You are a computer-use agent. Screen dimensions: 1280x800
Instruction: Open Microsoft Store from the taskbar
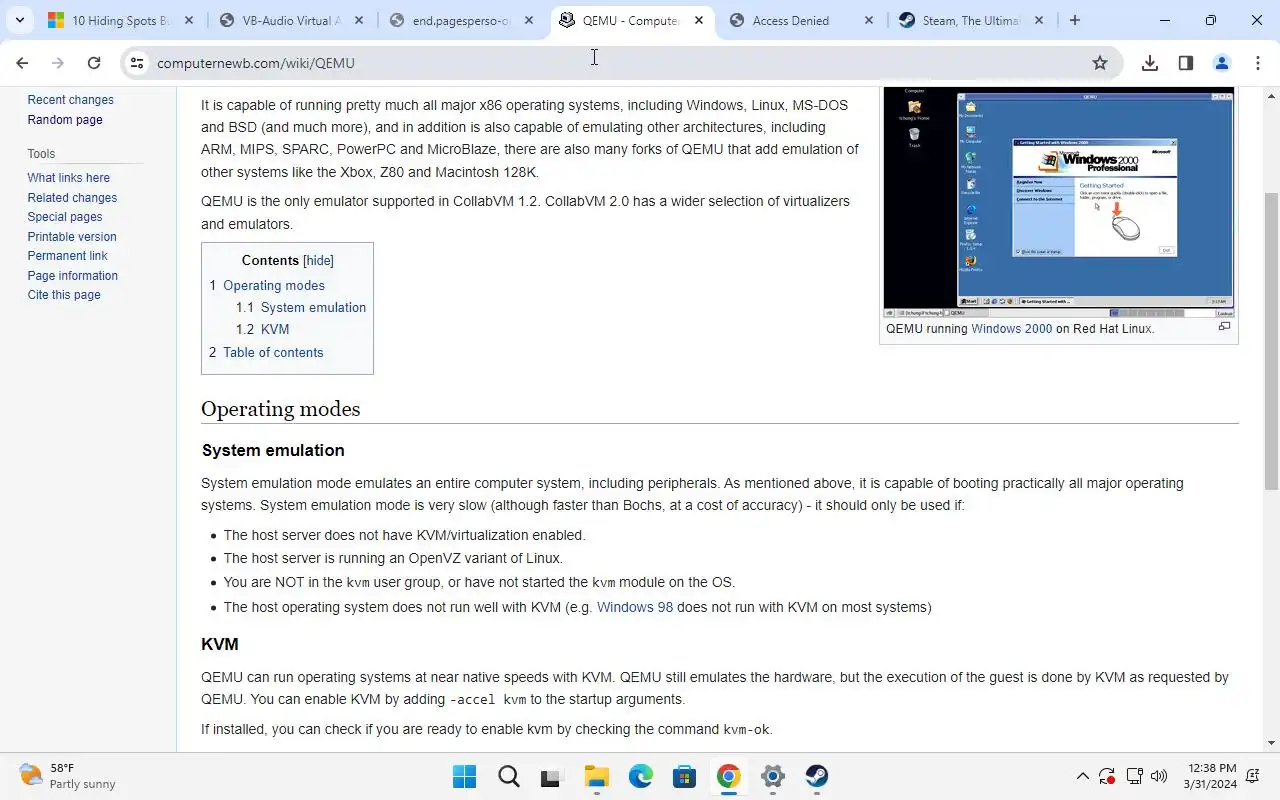pyautogui.click(x=685, y=776)
